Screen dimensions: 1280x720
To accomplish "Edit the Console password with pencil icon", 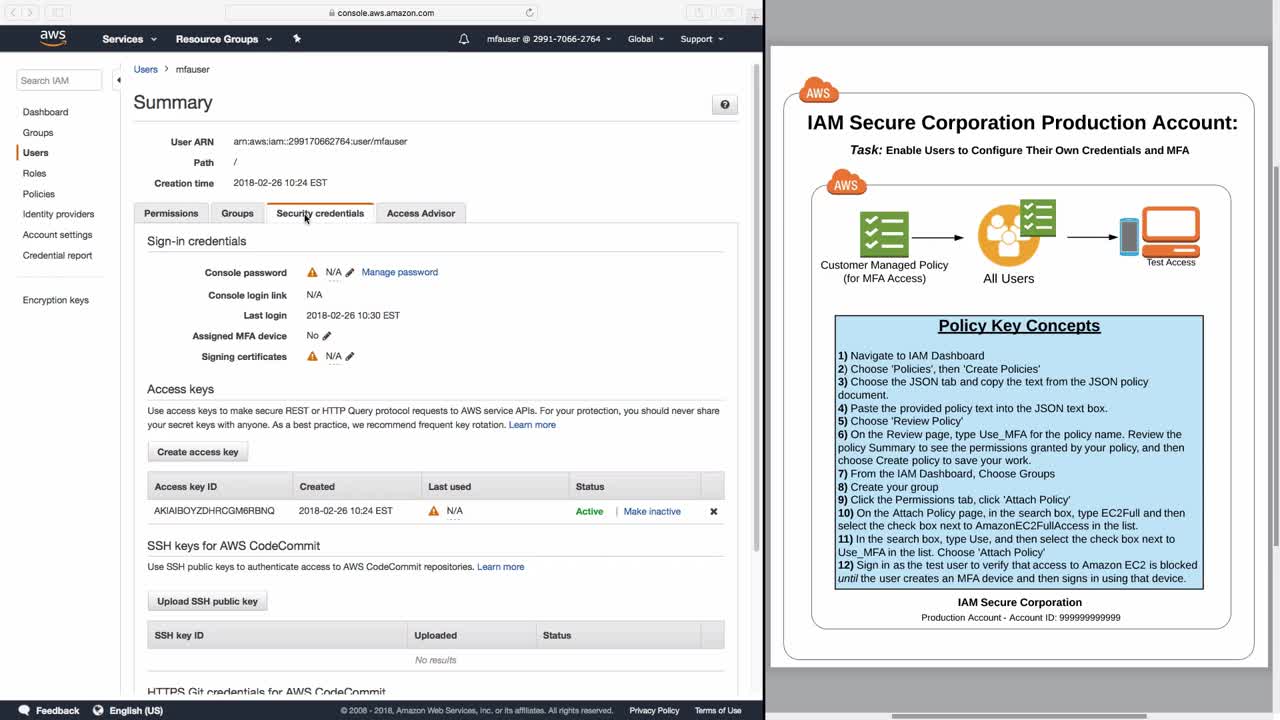I will click(x=350, y=272).
